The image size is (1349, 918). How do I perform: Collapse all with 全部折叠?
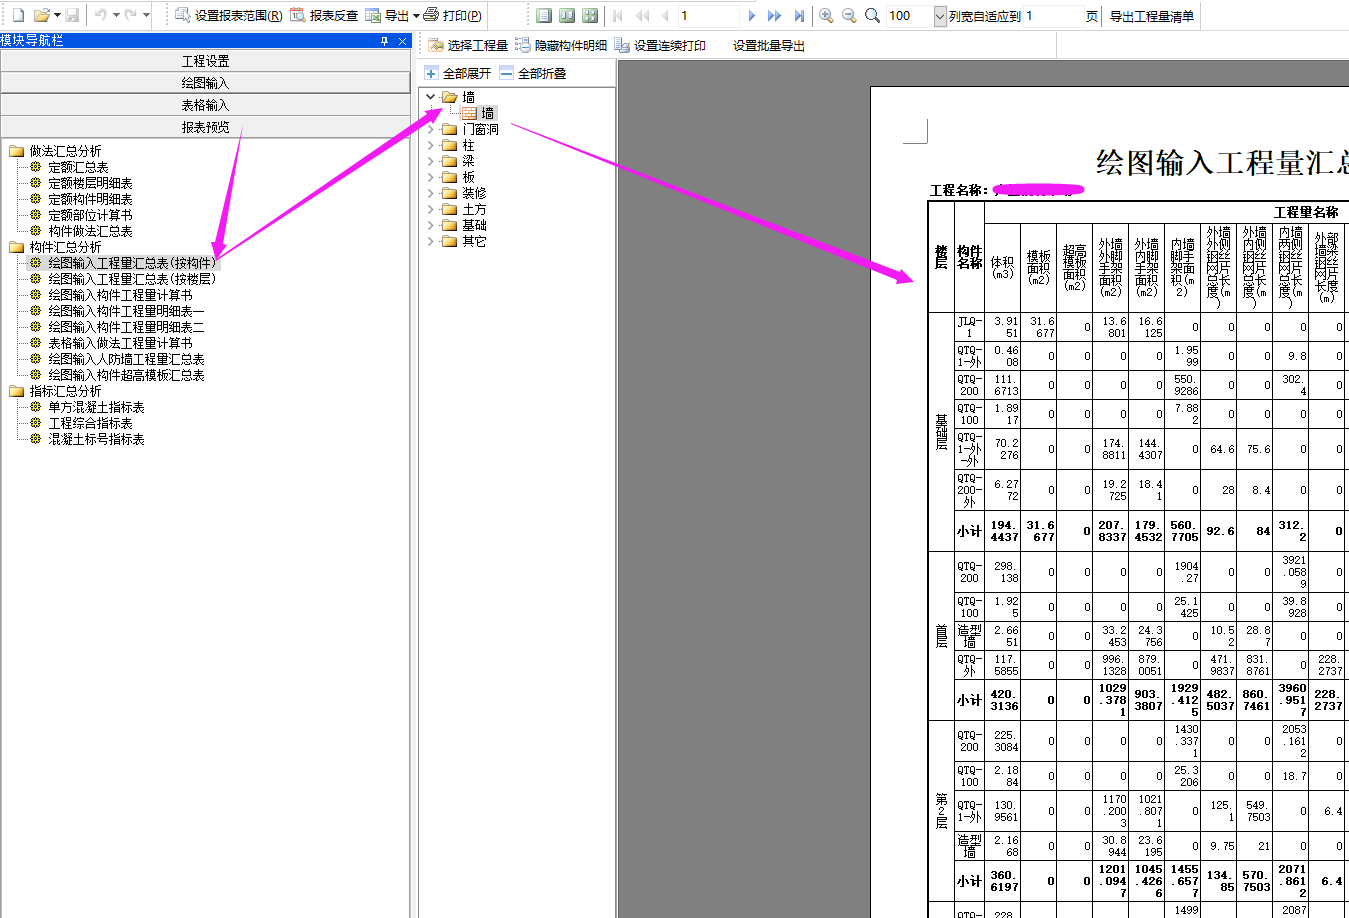(x=533, y=73)
